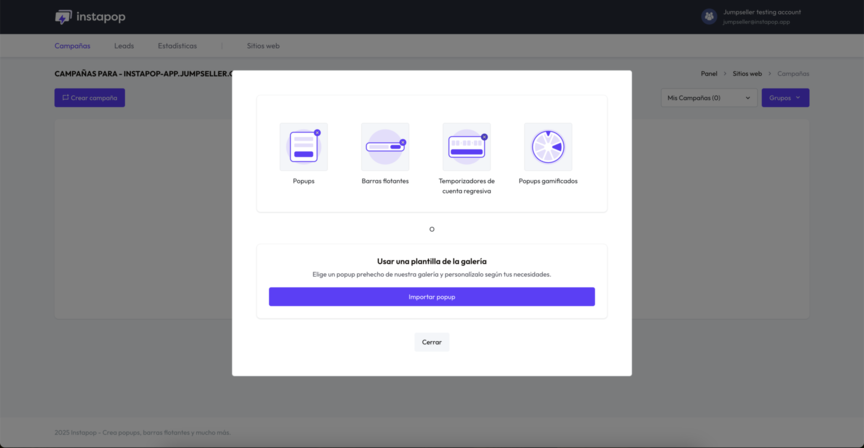Click the Instapop logo in header

(x=90, y=17)
